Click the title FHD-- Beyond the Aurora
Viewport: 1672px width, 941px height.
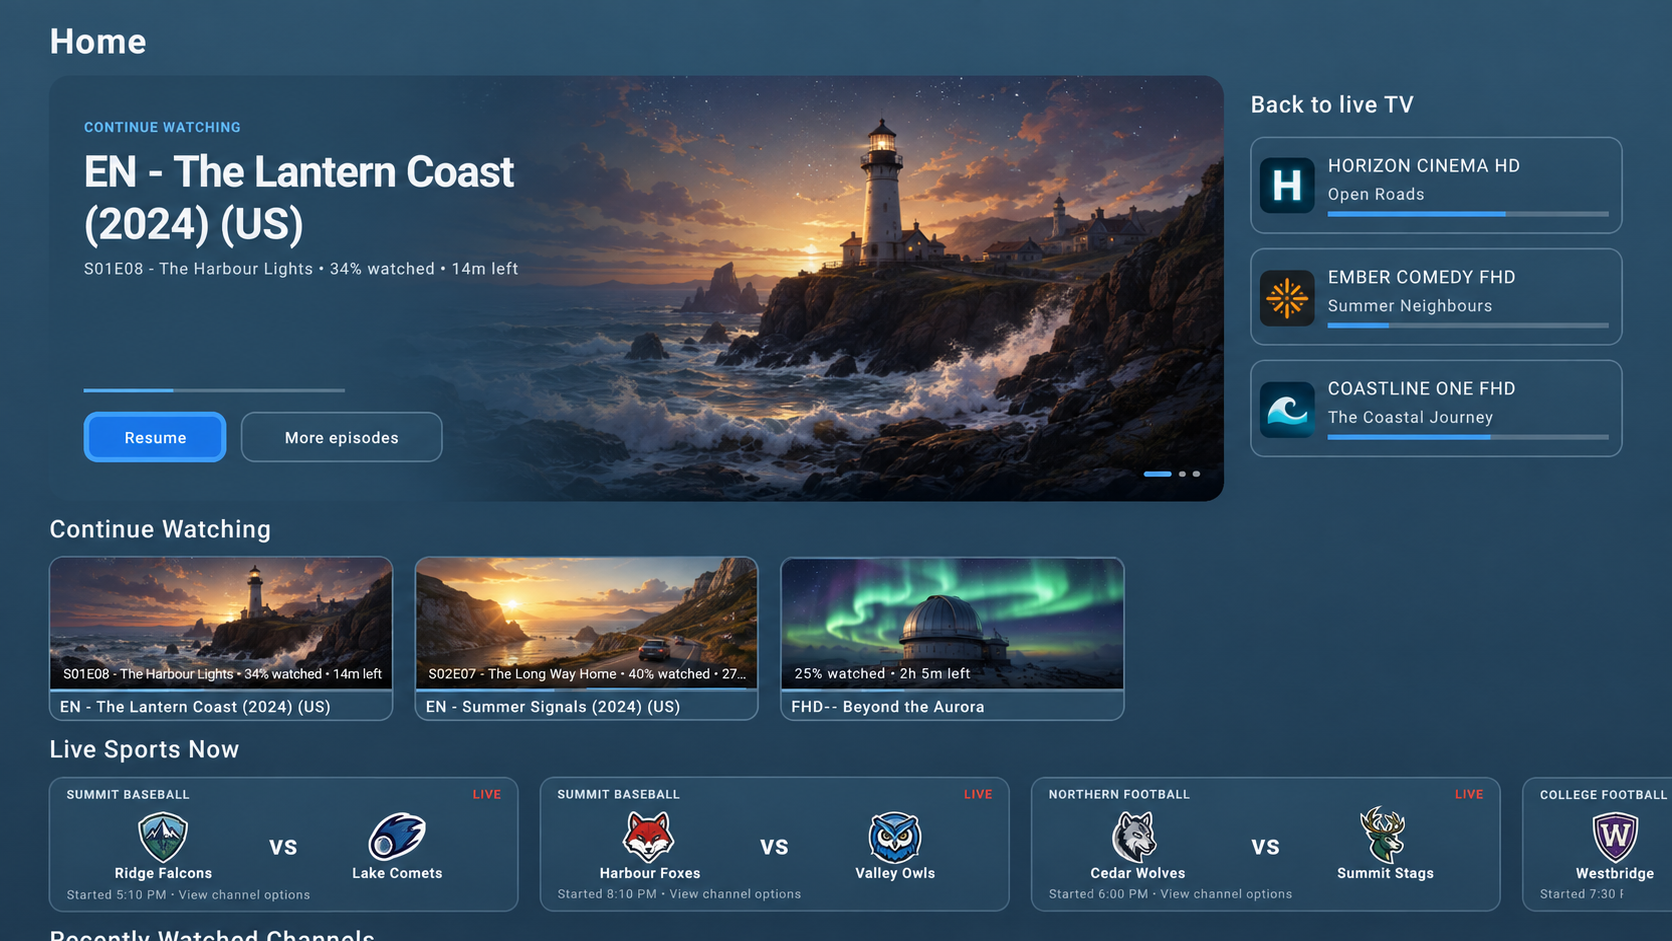888,707
